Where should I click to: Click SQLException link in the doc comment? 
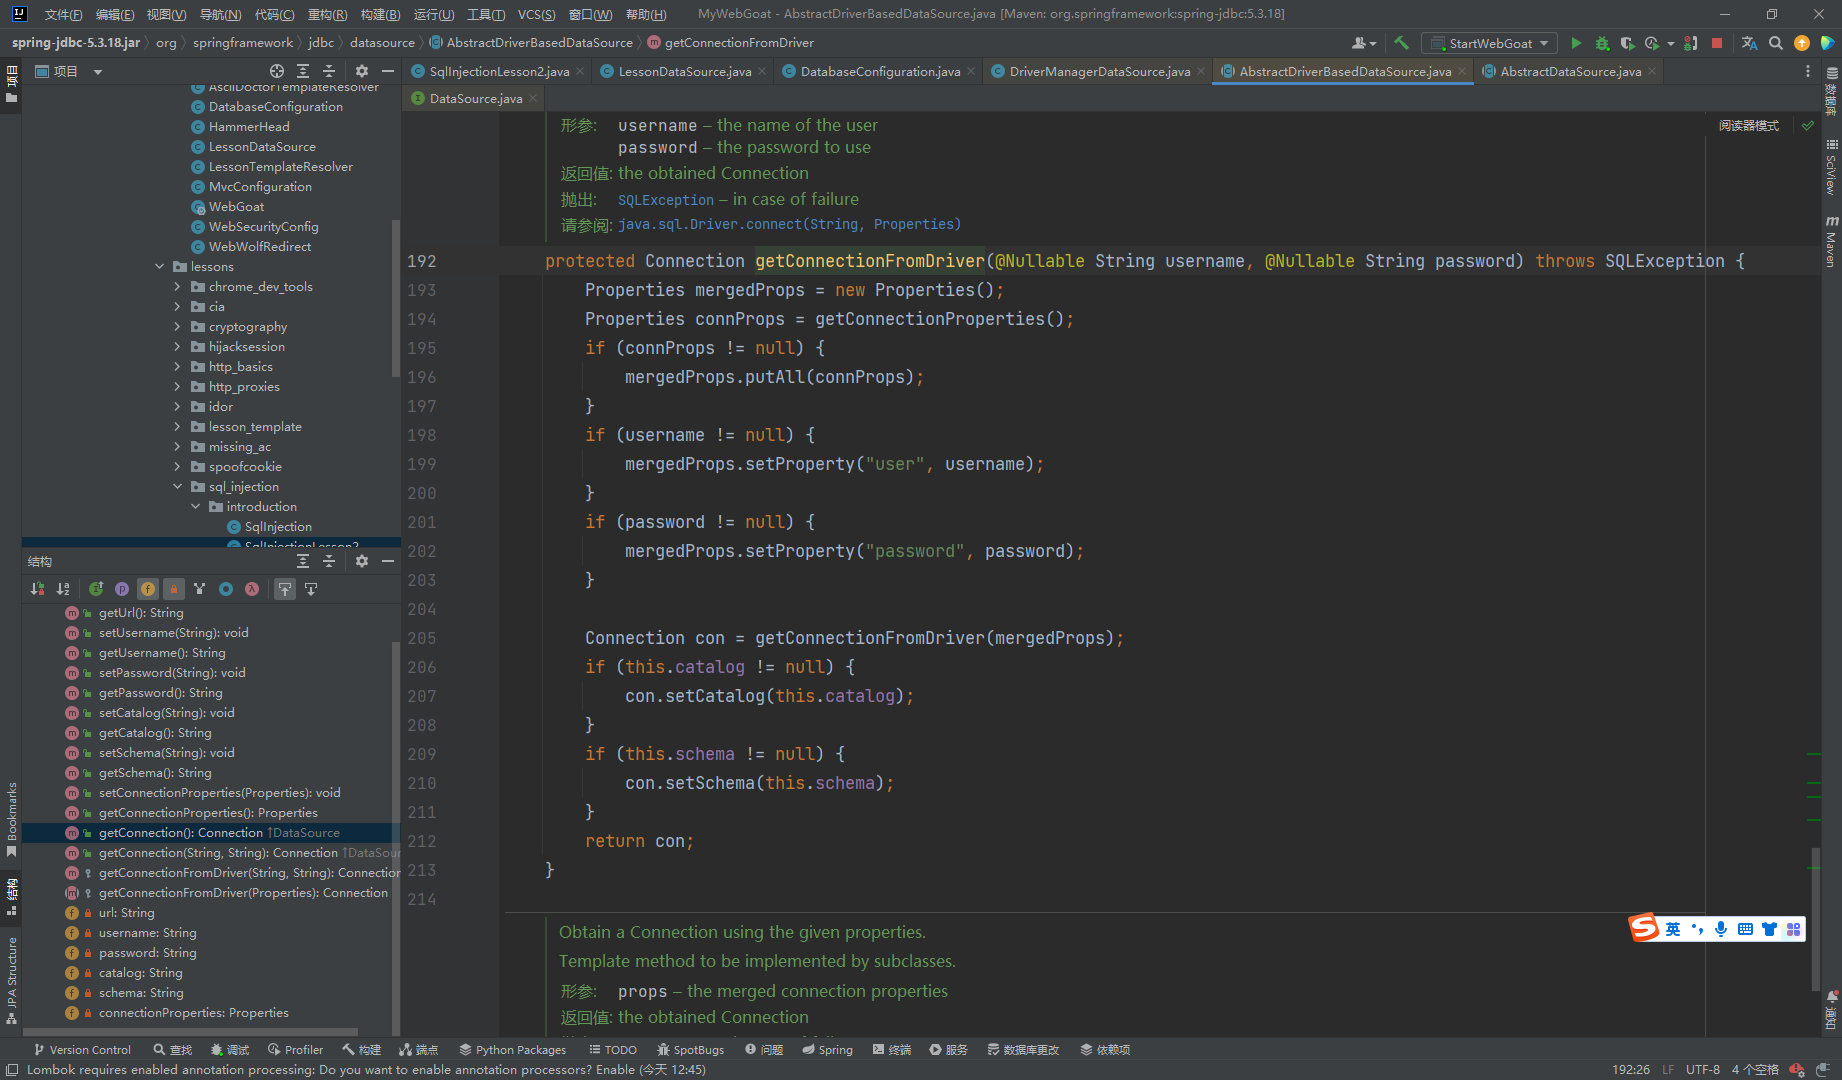coord(666,200)
